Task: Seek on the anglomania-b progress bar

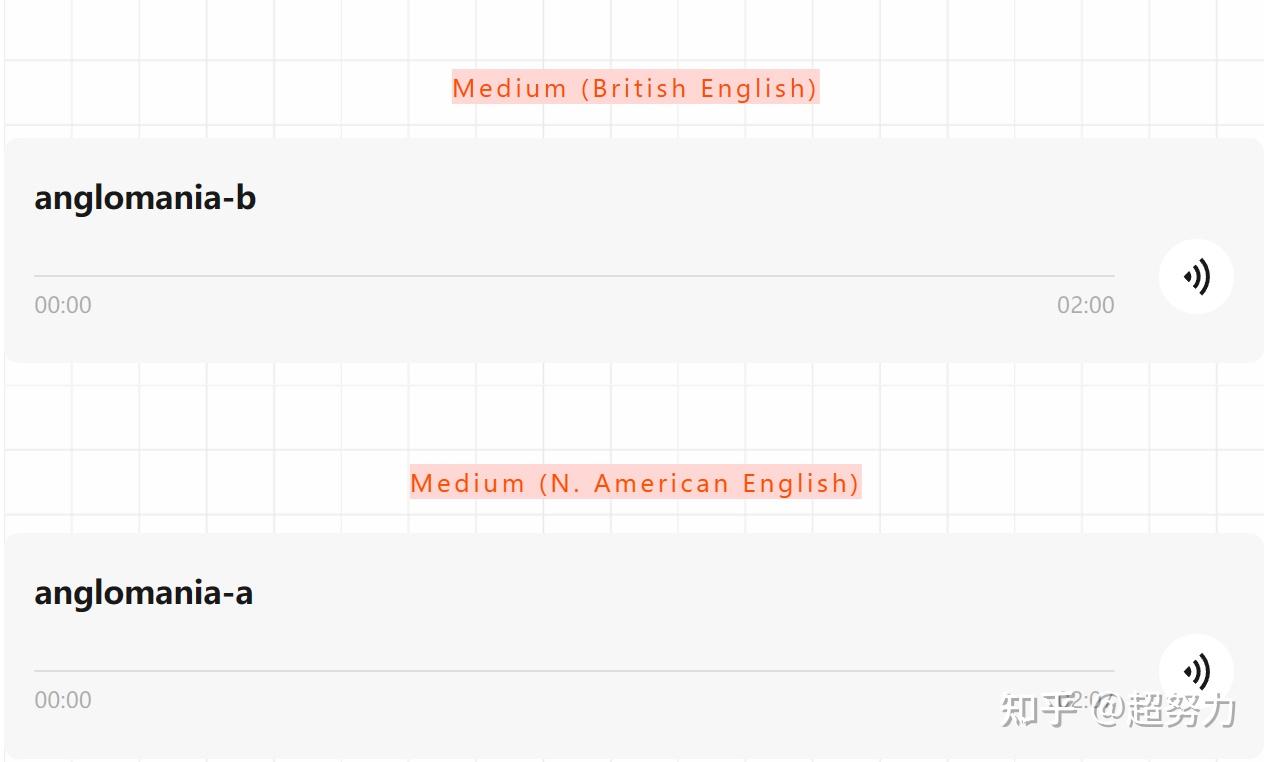Action: click(x=574, y=275)
